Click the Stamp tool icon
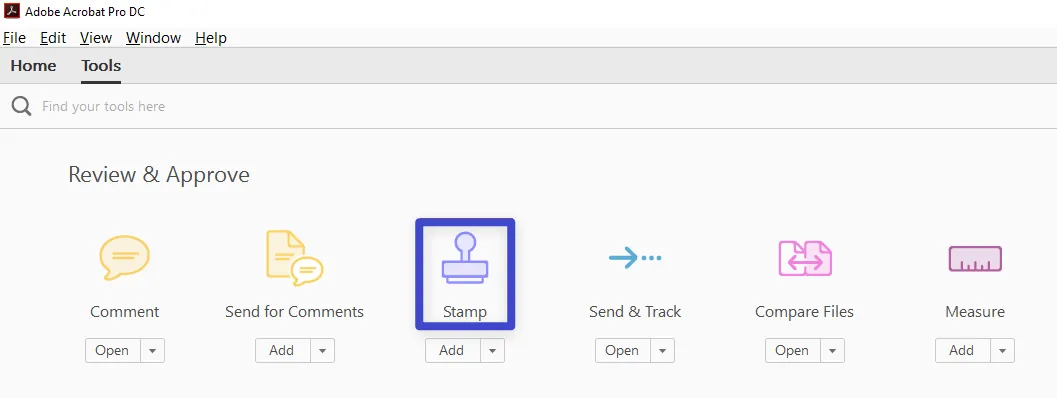 [464, 259]
